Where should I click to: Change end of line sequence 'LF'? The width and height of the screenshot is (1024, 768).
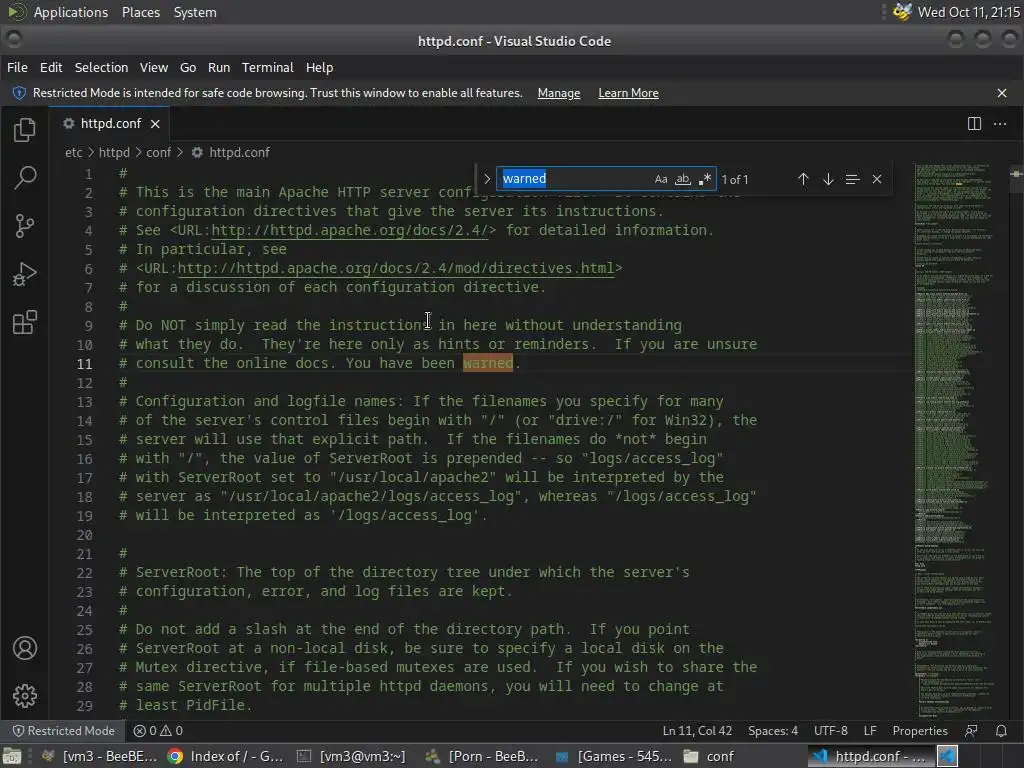[870, 731]
